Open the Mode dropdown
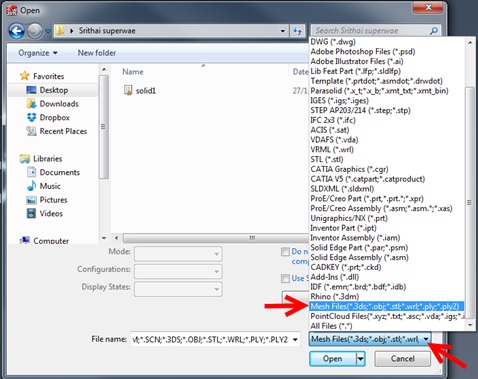 point(178,254)
